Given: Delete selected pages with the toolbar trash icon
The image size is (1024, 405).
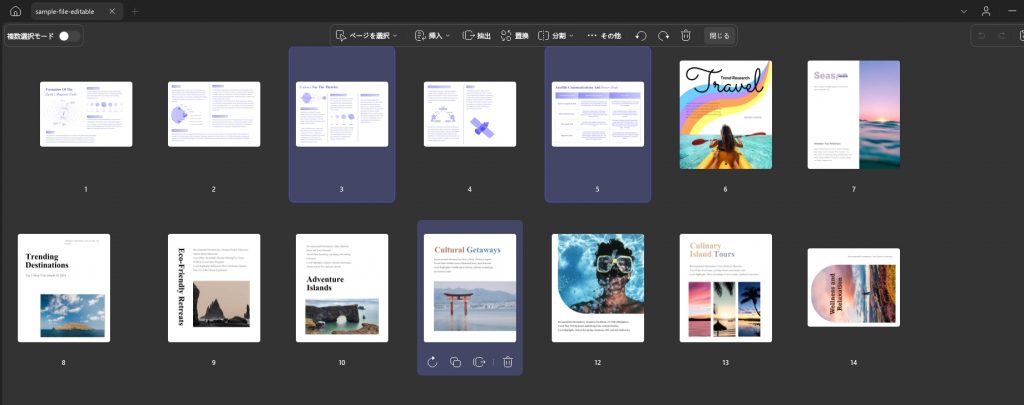Looking at the screenshot, I should 686,35.
